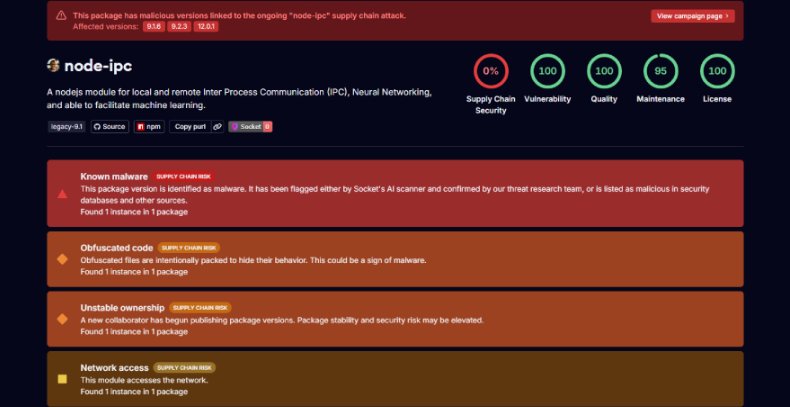Click 'Found 1 instance' text under Unstable ownership
Screen dimensions: 790x407
(x=134, y=332)
